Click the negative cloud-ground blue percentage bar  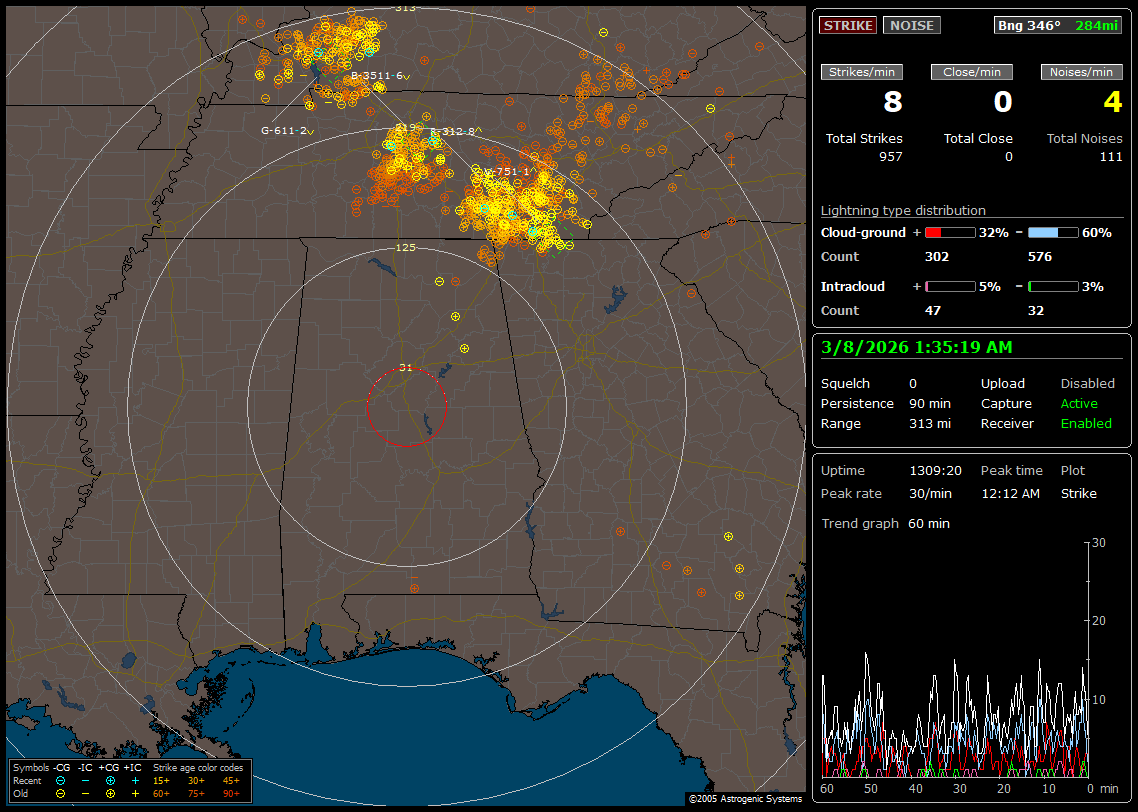tap(1053, 232)
